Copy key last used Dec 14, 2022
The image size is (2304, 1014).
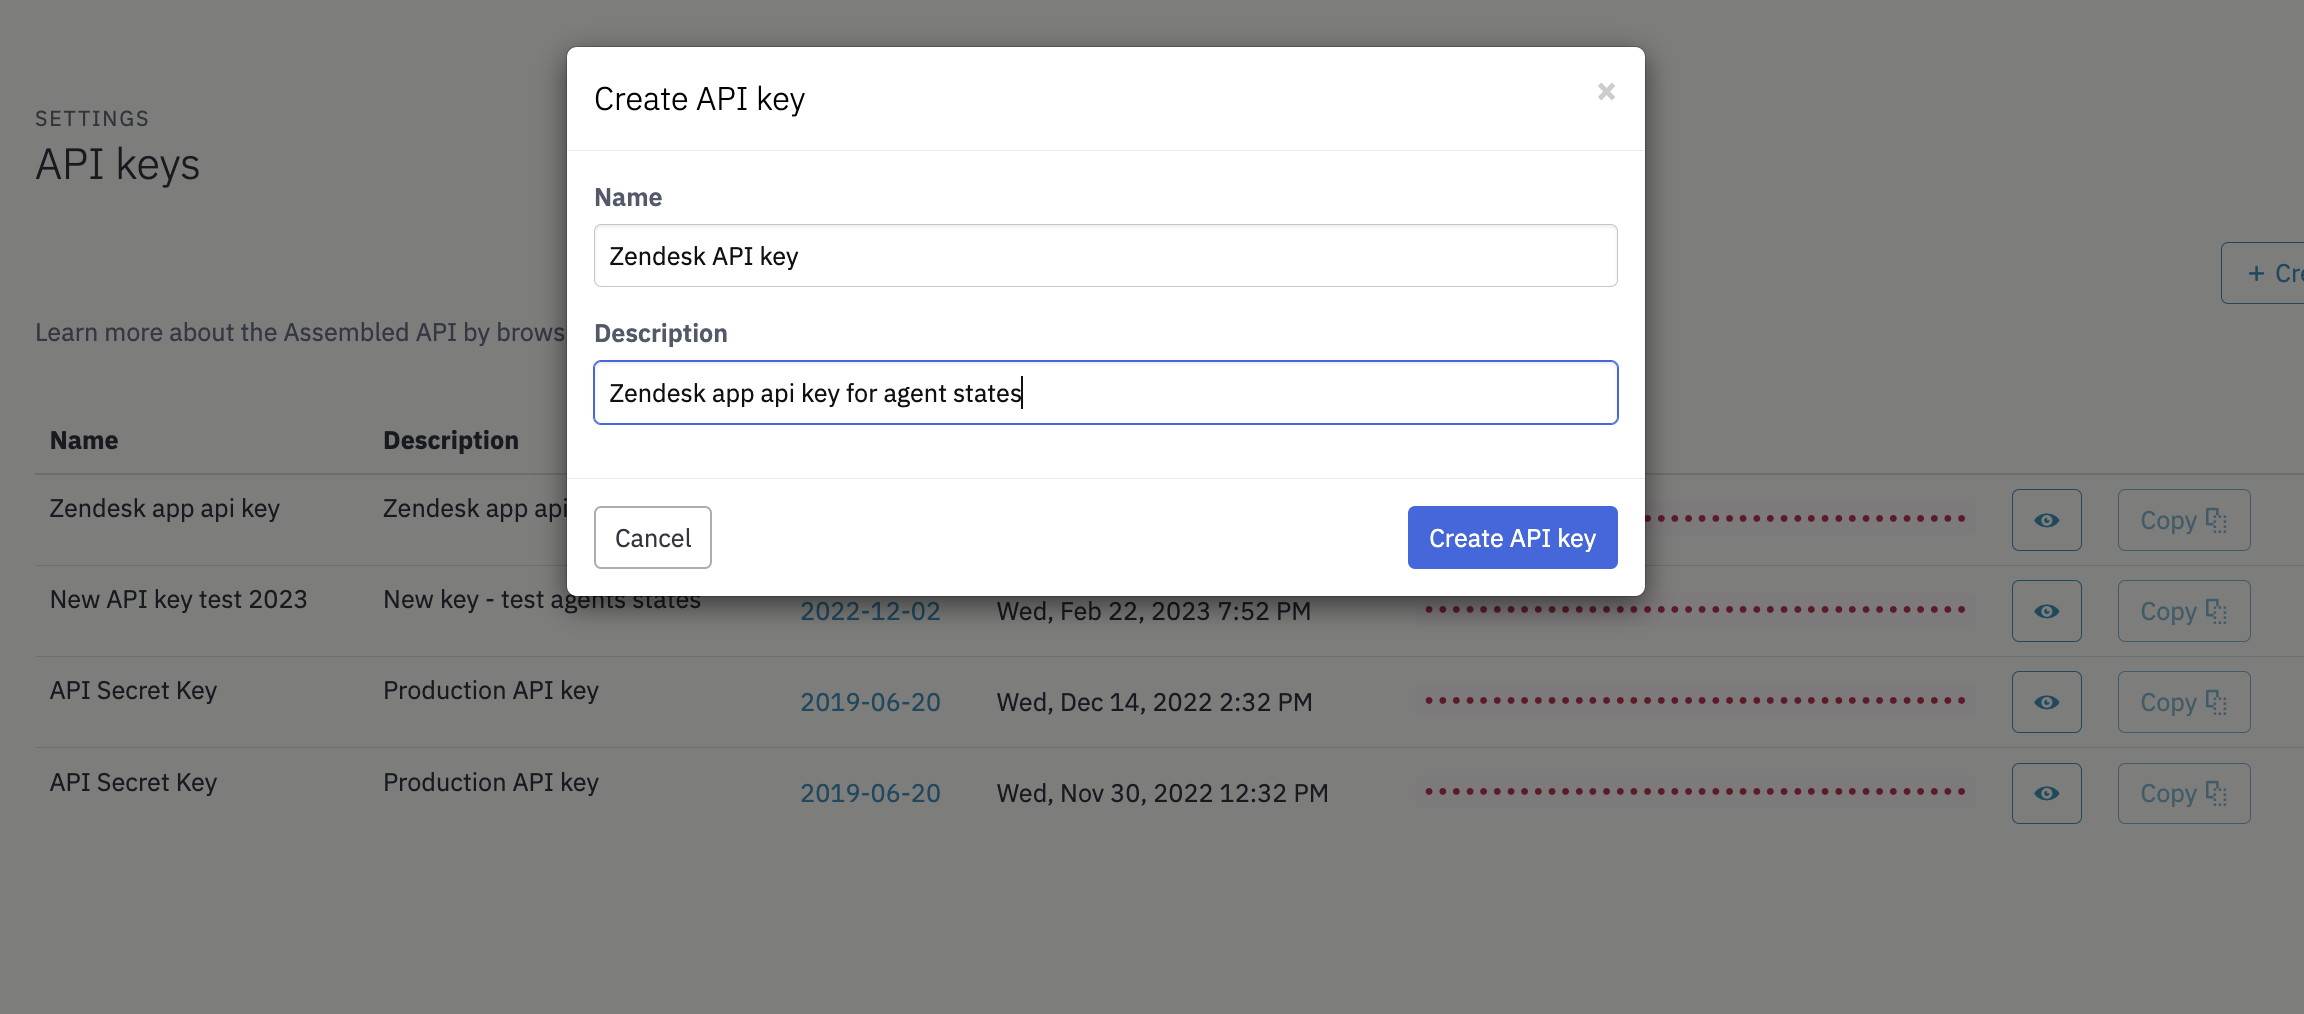click(x=2184, y=702)
